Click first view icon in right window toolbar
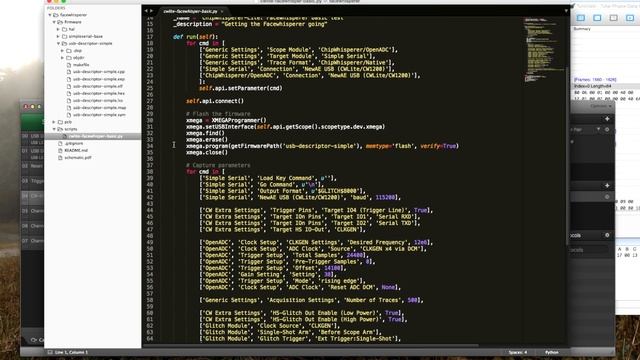The width and height of the screenshot is (640, 360). [581, 18]
